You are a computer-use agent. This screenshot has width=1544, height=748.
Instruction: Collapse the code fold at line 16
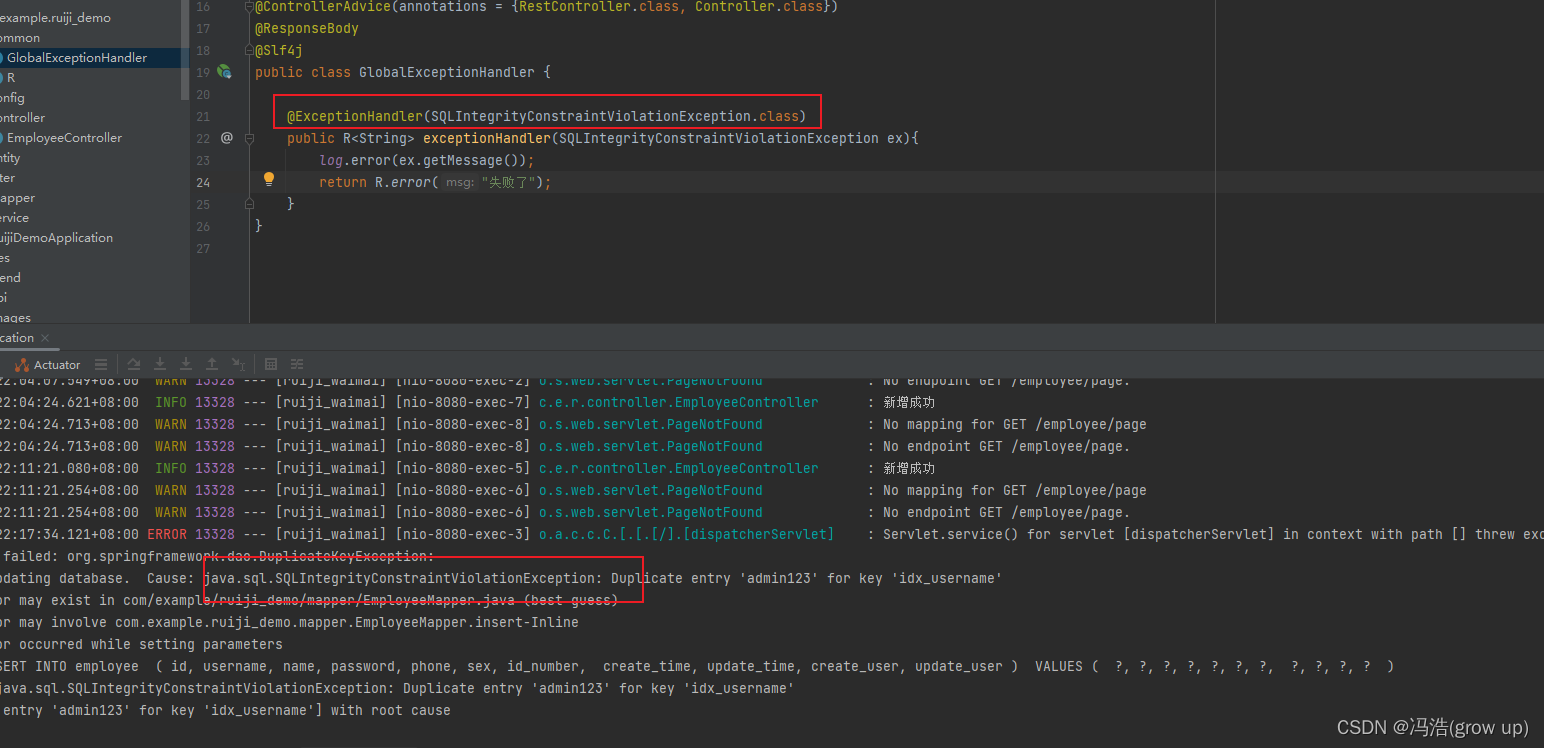pos(250,7)
